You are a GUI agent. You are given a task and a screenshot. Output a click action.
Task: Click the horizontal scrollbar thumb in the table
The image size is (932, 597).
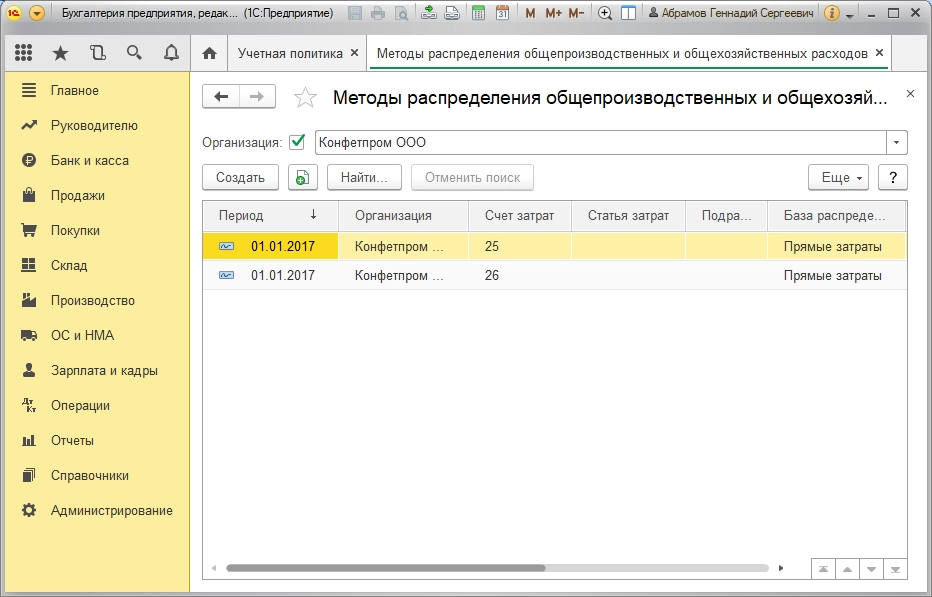[386, 568]
